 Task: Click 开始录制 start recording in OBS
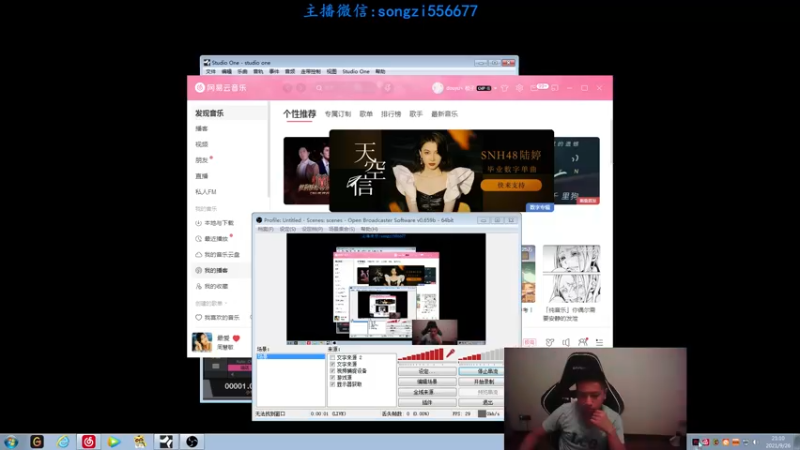point(481,382)
